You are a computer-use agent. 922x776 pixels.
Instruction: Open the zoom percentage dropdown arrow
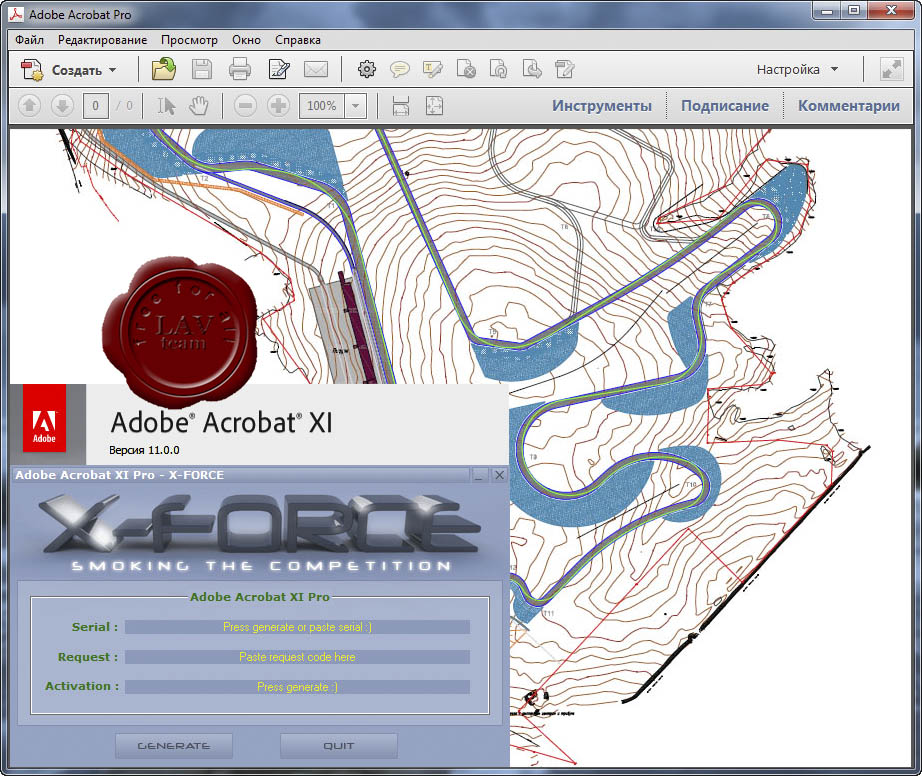(355, 106)
